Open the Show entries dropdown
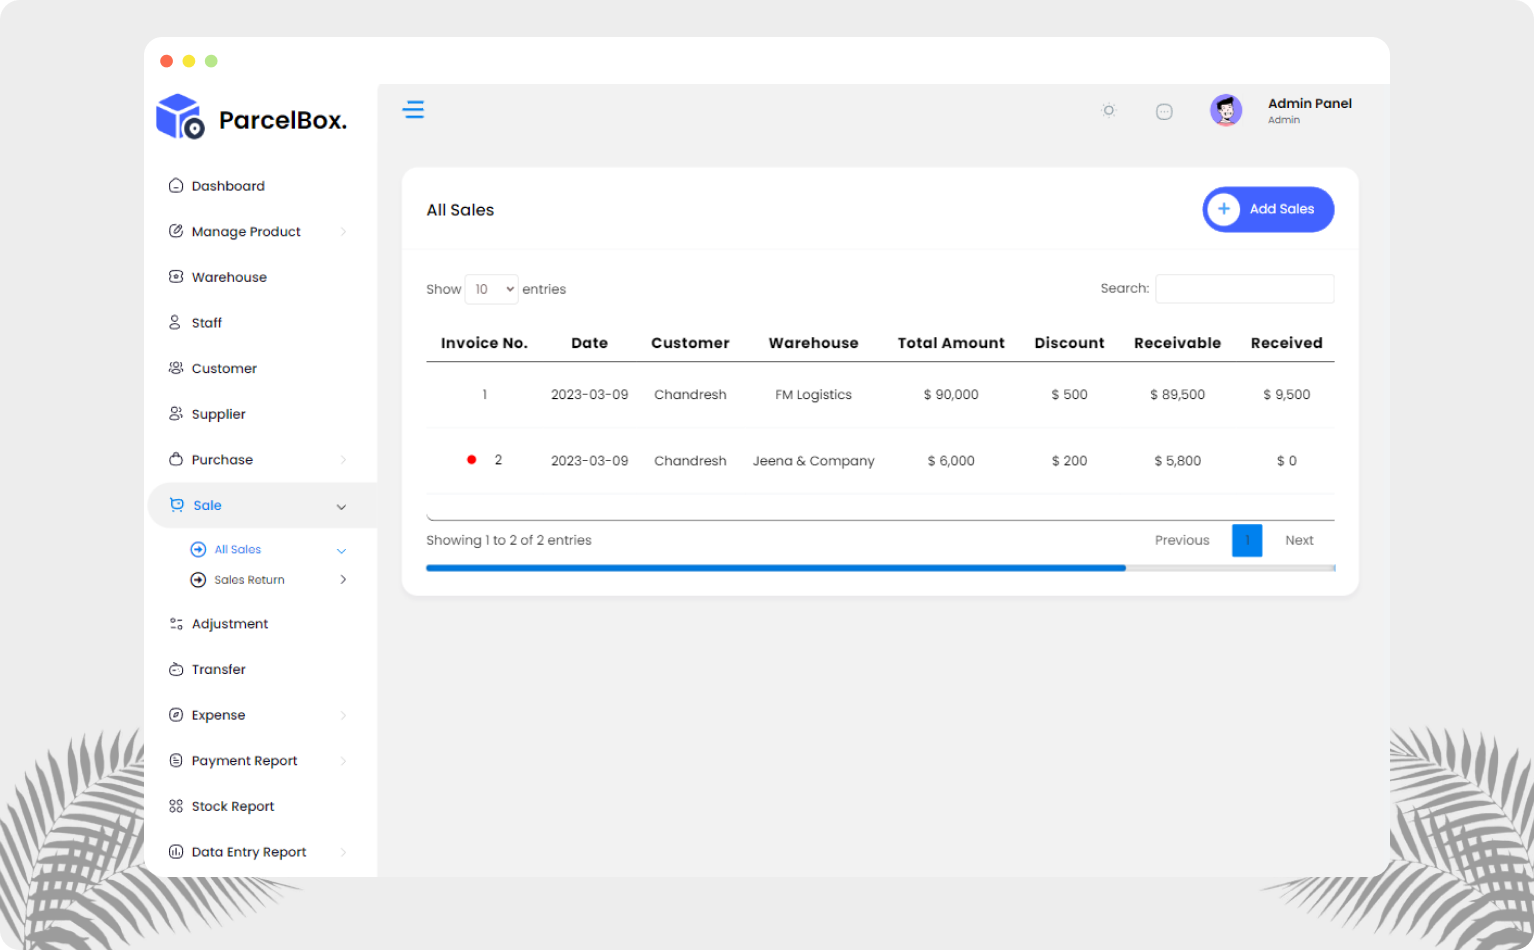1534x950 pixels. pyautogui.click(x=491, y=289)
